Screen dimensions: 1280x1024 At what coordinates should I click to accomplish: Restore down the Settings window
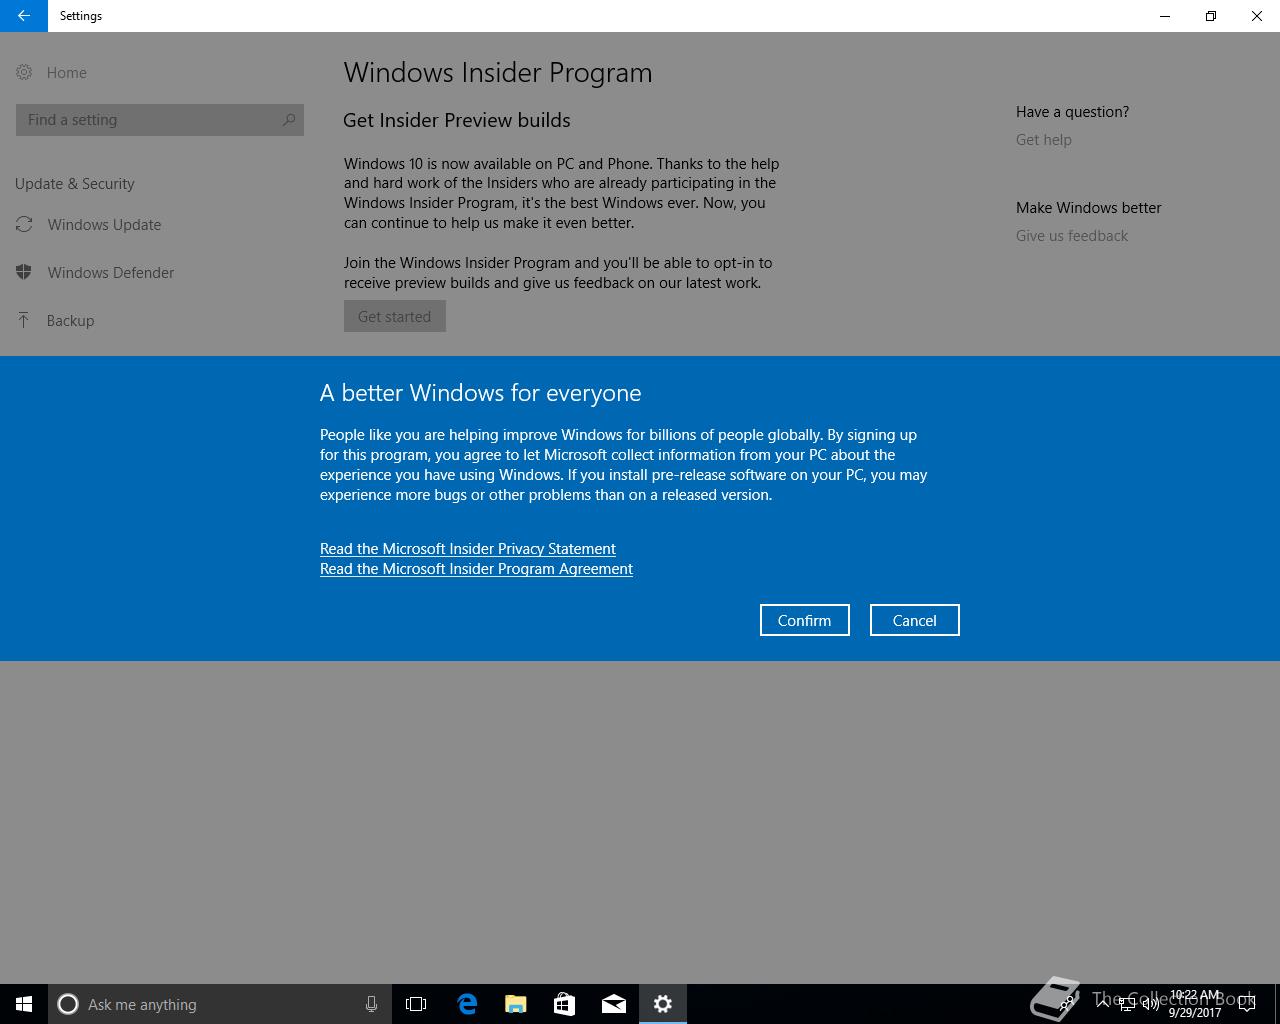1211,16
